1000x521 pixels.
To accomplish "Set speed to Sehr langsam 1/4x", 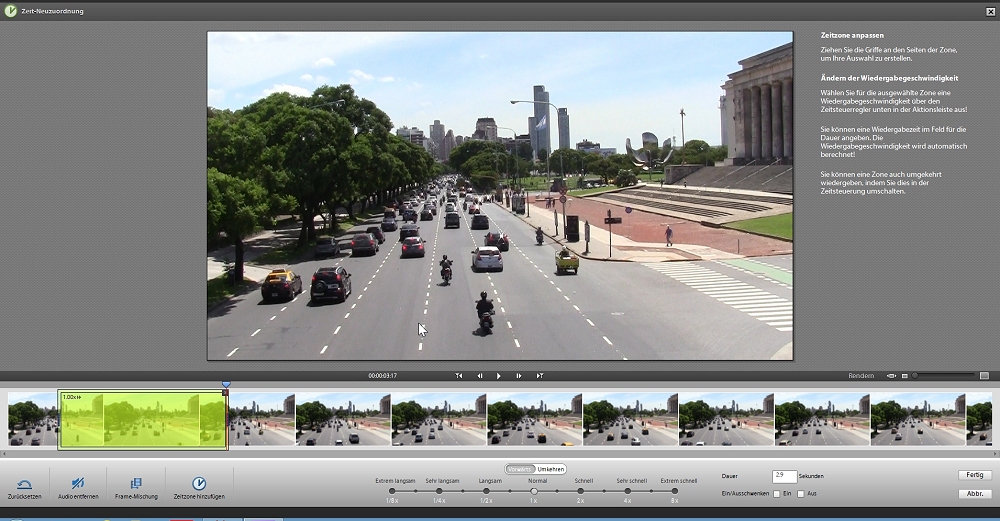I will coord(439,491).
